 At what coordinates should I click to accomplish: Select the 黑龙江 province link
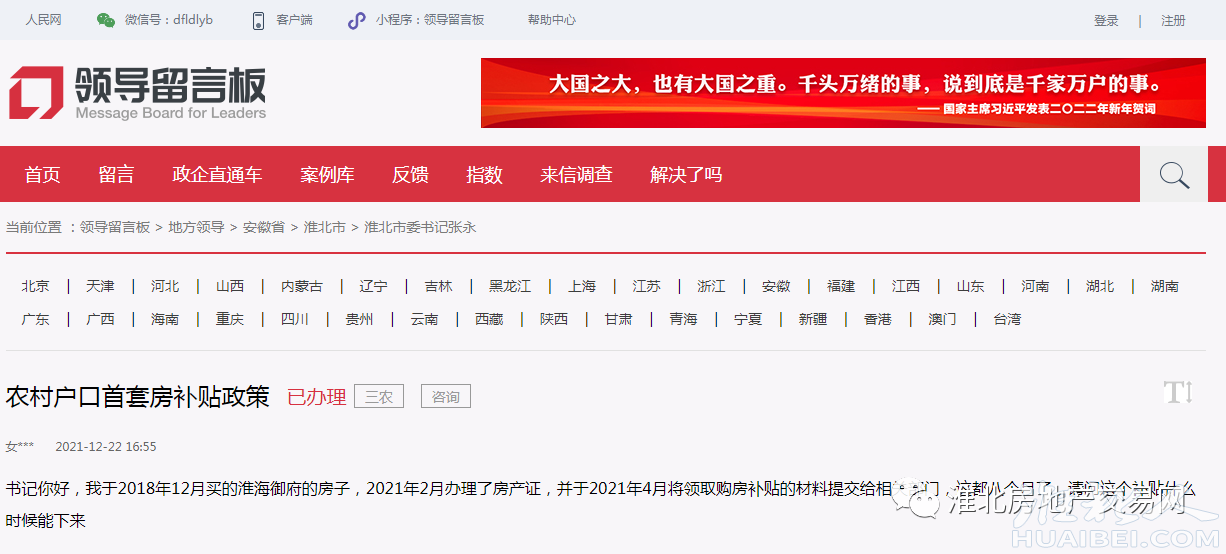click(x=510, y=286)
